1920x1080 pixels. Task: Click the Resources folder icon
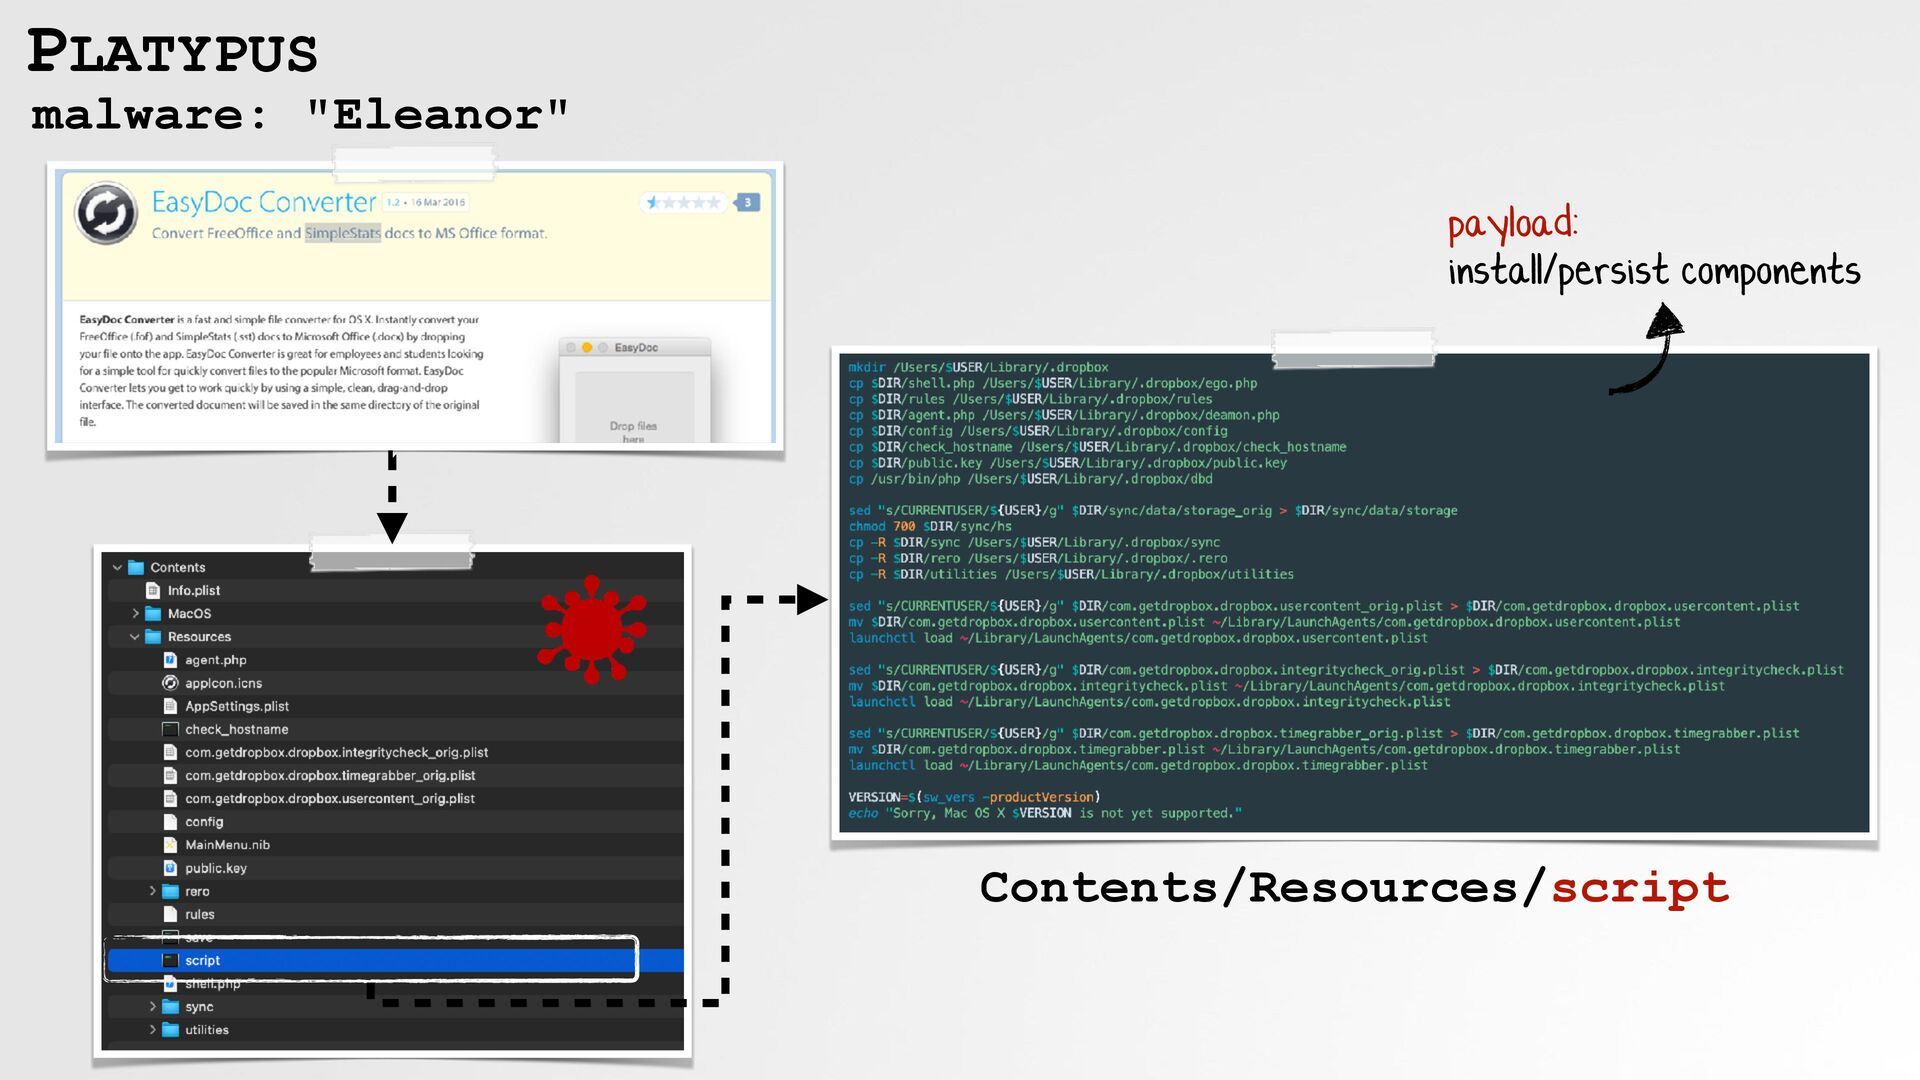pos(153,636)
